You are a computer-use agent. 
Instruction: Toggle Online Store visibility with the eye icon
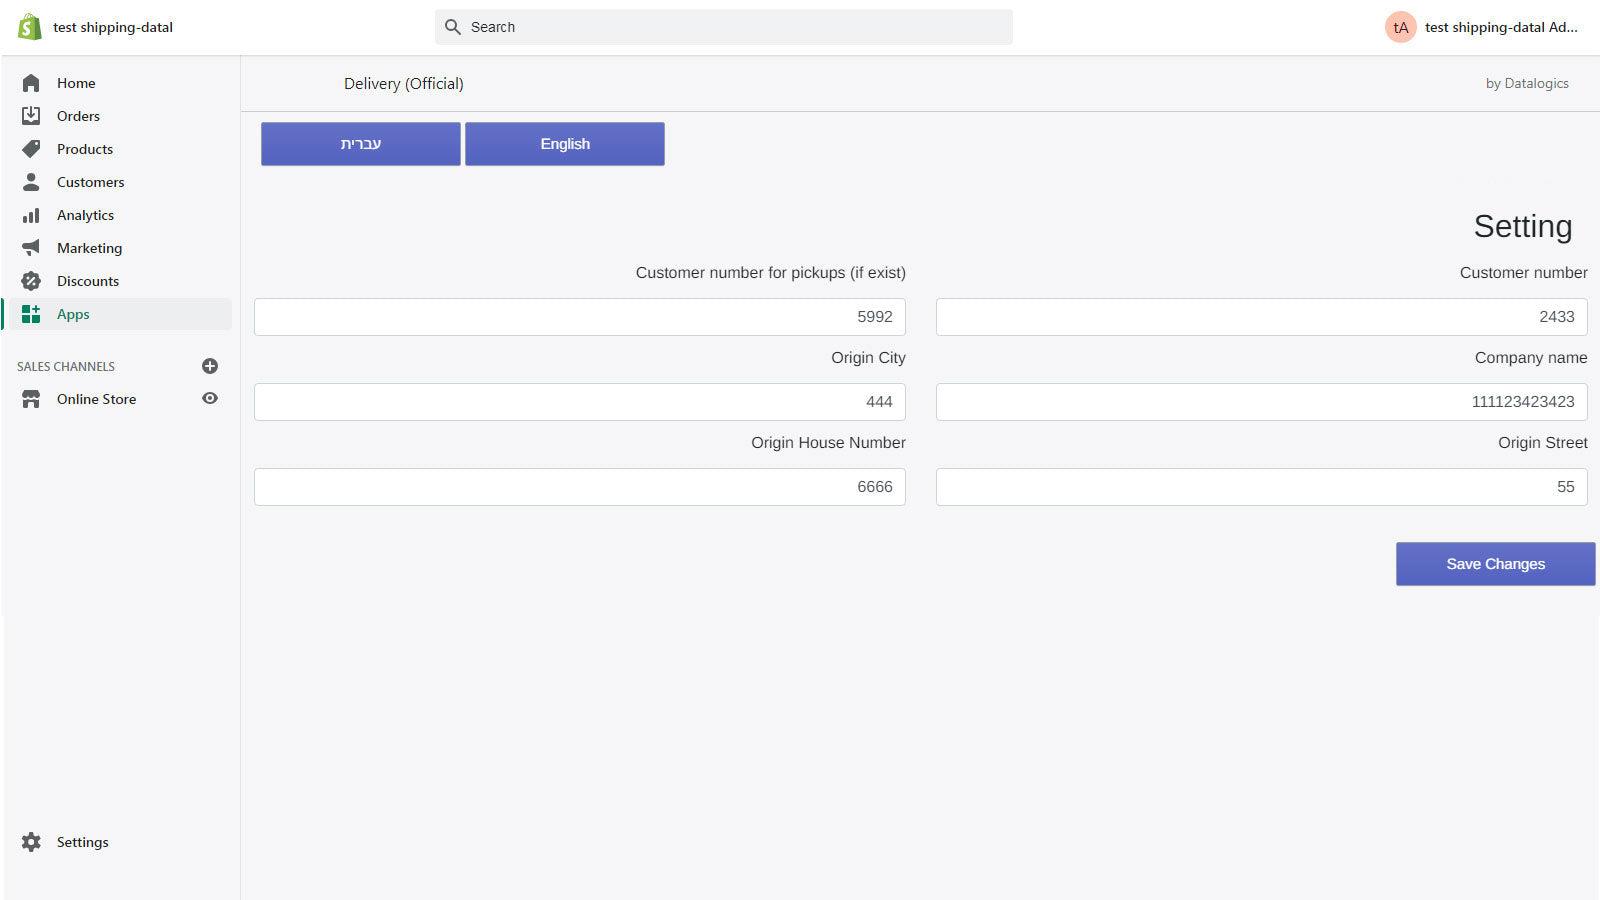(x=209, y=398)
